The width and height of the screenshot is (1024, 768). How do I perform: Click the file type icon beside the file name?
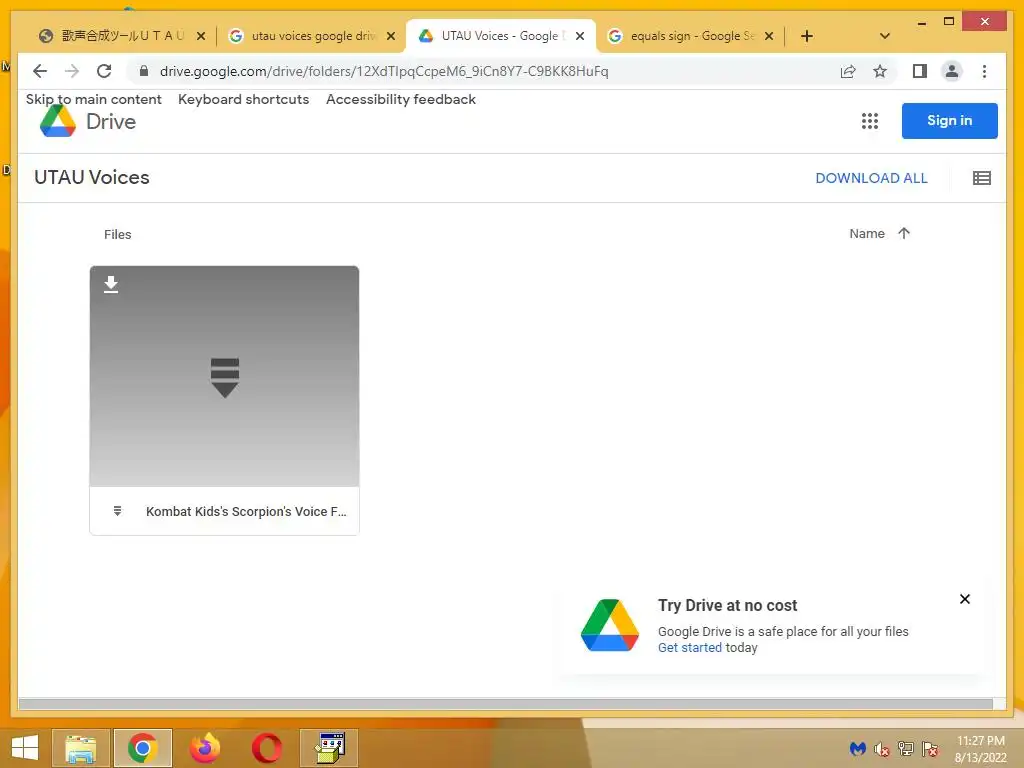click(118, 511)
